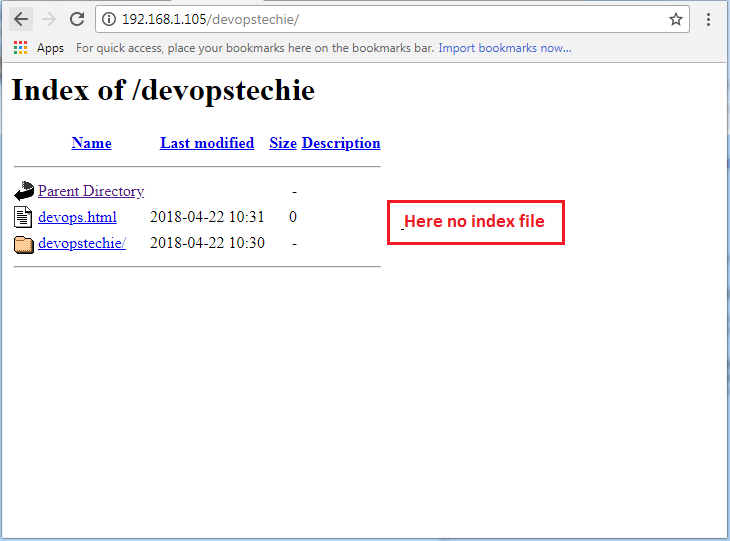This screenshot has height=541, width=730.
Task: Click the browser back arrow button
Action: 21,19
